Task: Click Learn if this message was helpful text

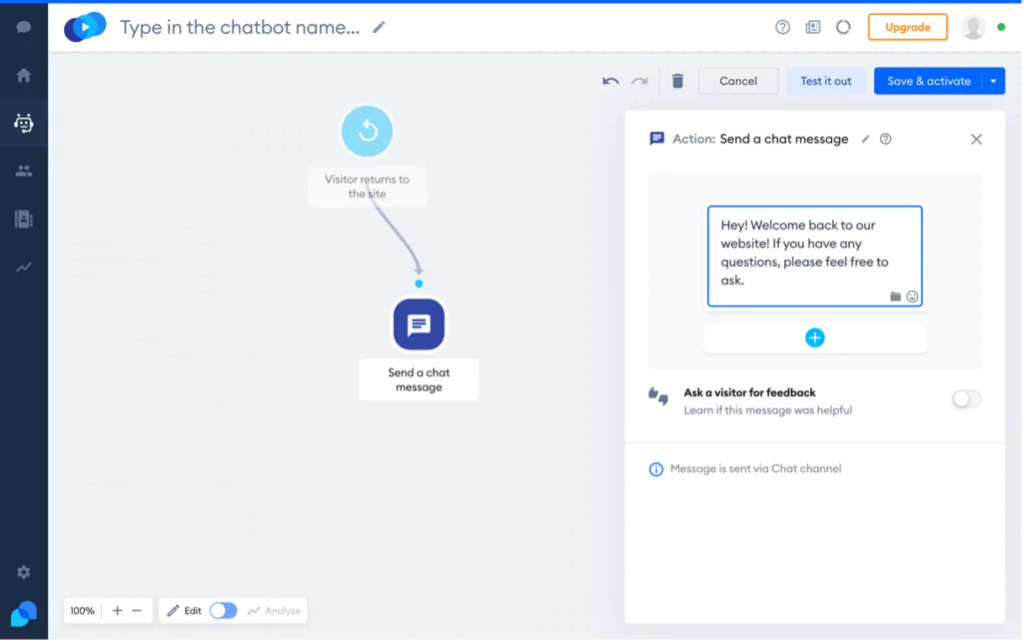Action: point(767,410)
